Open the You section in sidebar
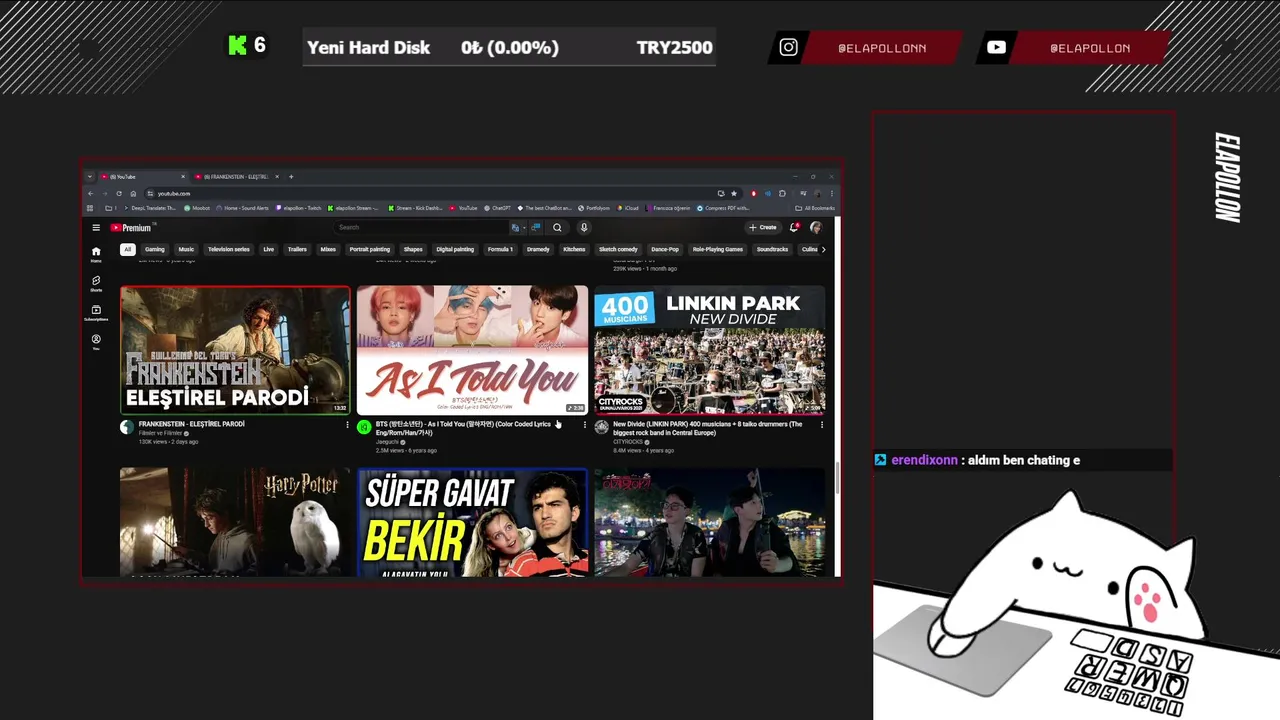Viewport: 1280px width, 720px height. 96,342
